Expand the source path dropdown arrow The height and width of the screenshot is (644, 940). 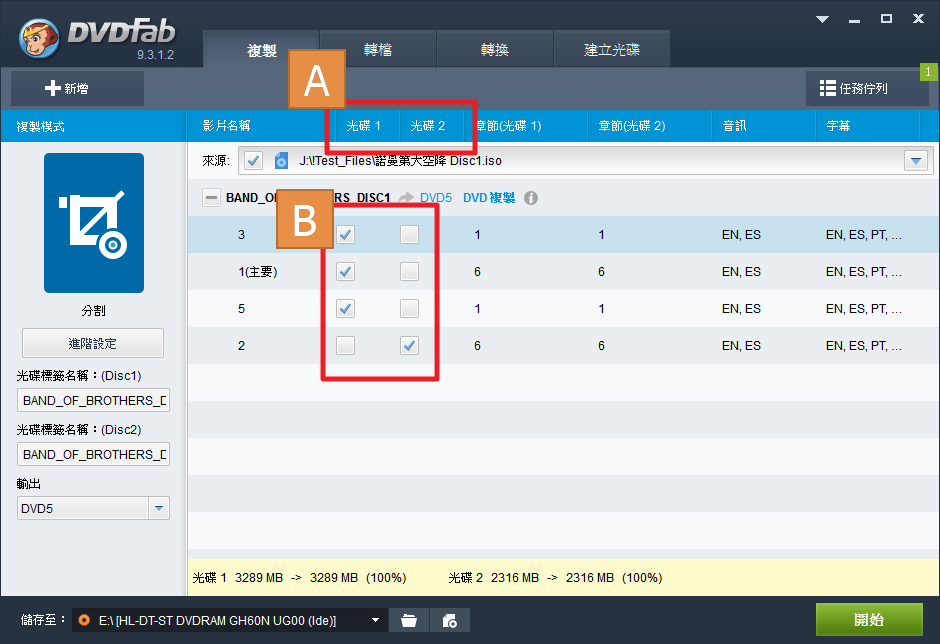tap(915, 161)
